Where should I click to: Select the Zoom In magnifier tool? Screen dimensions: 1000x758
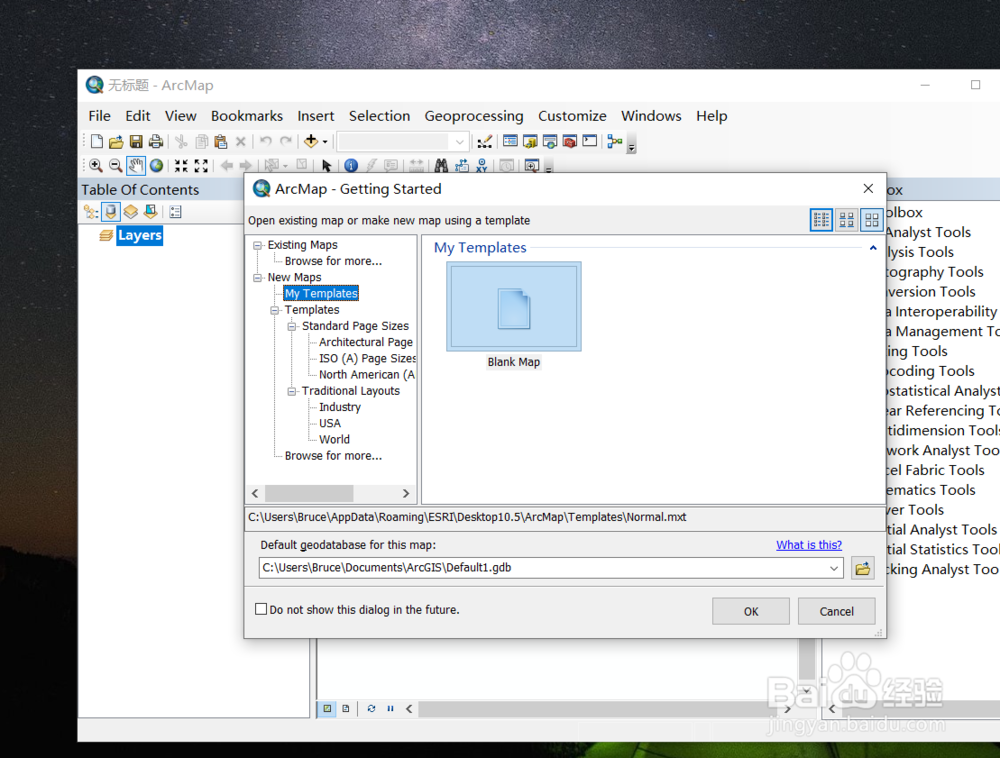(x=96, y=166)
